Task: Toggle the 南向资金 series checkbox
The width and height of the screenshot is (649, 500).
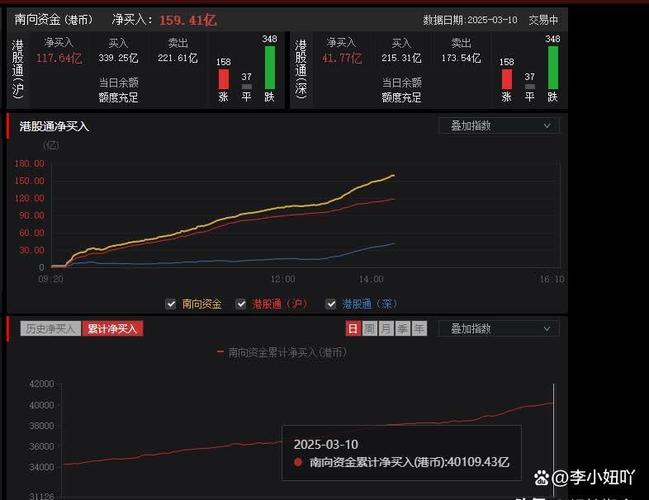Action: click(171, 304)
